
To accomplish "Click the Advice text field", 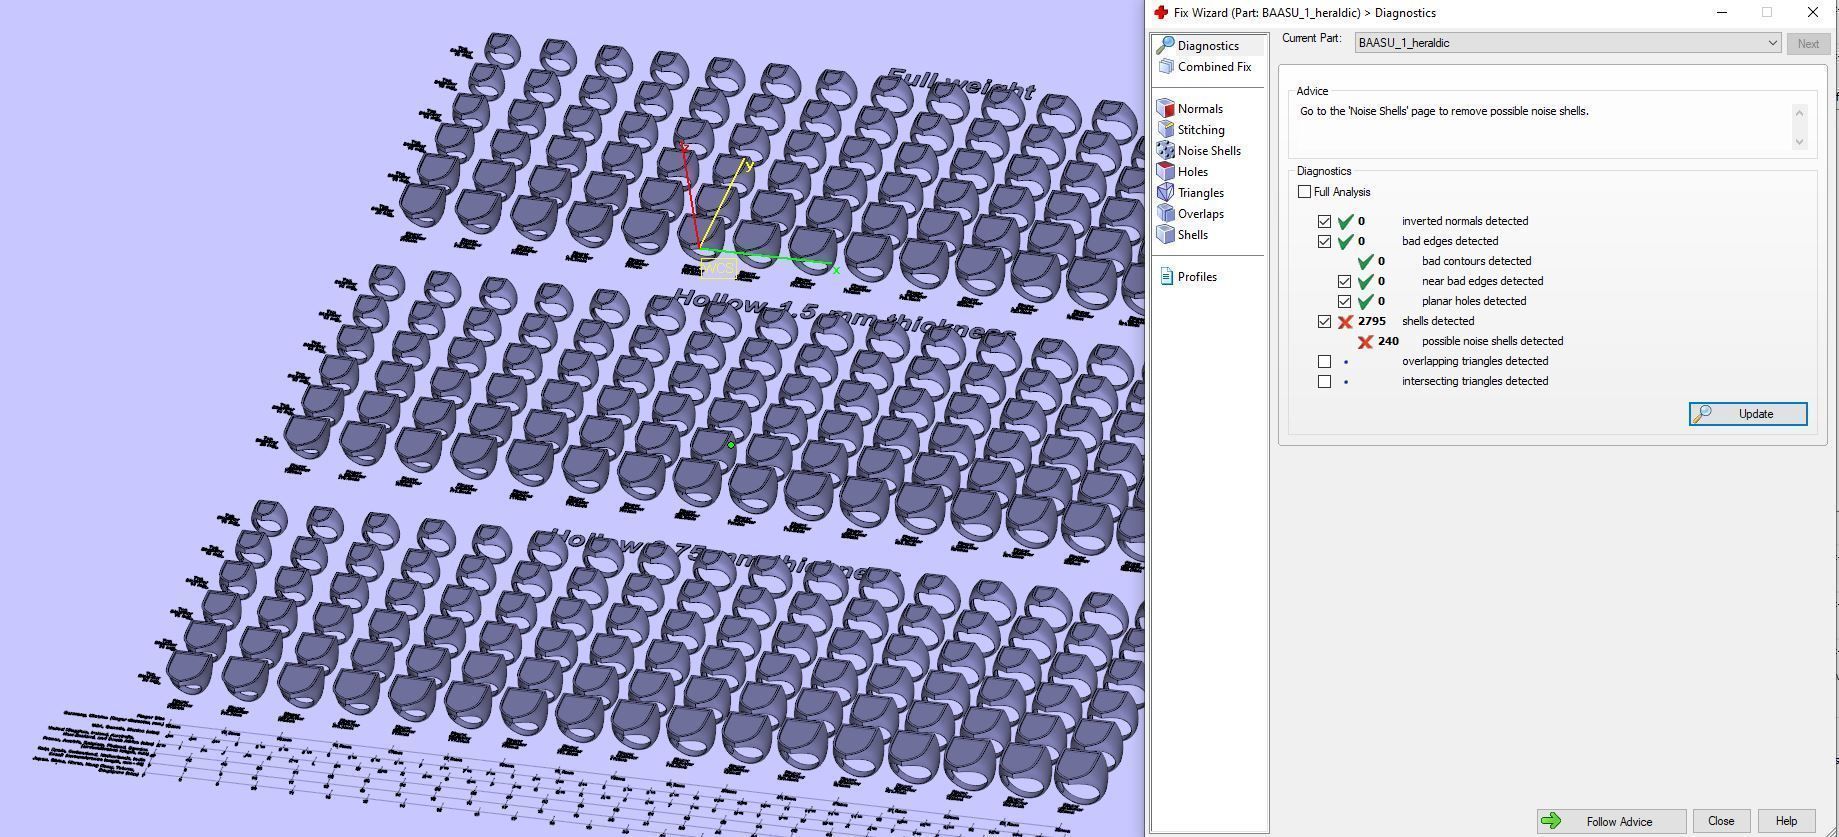I will click(1546, 127).
